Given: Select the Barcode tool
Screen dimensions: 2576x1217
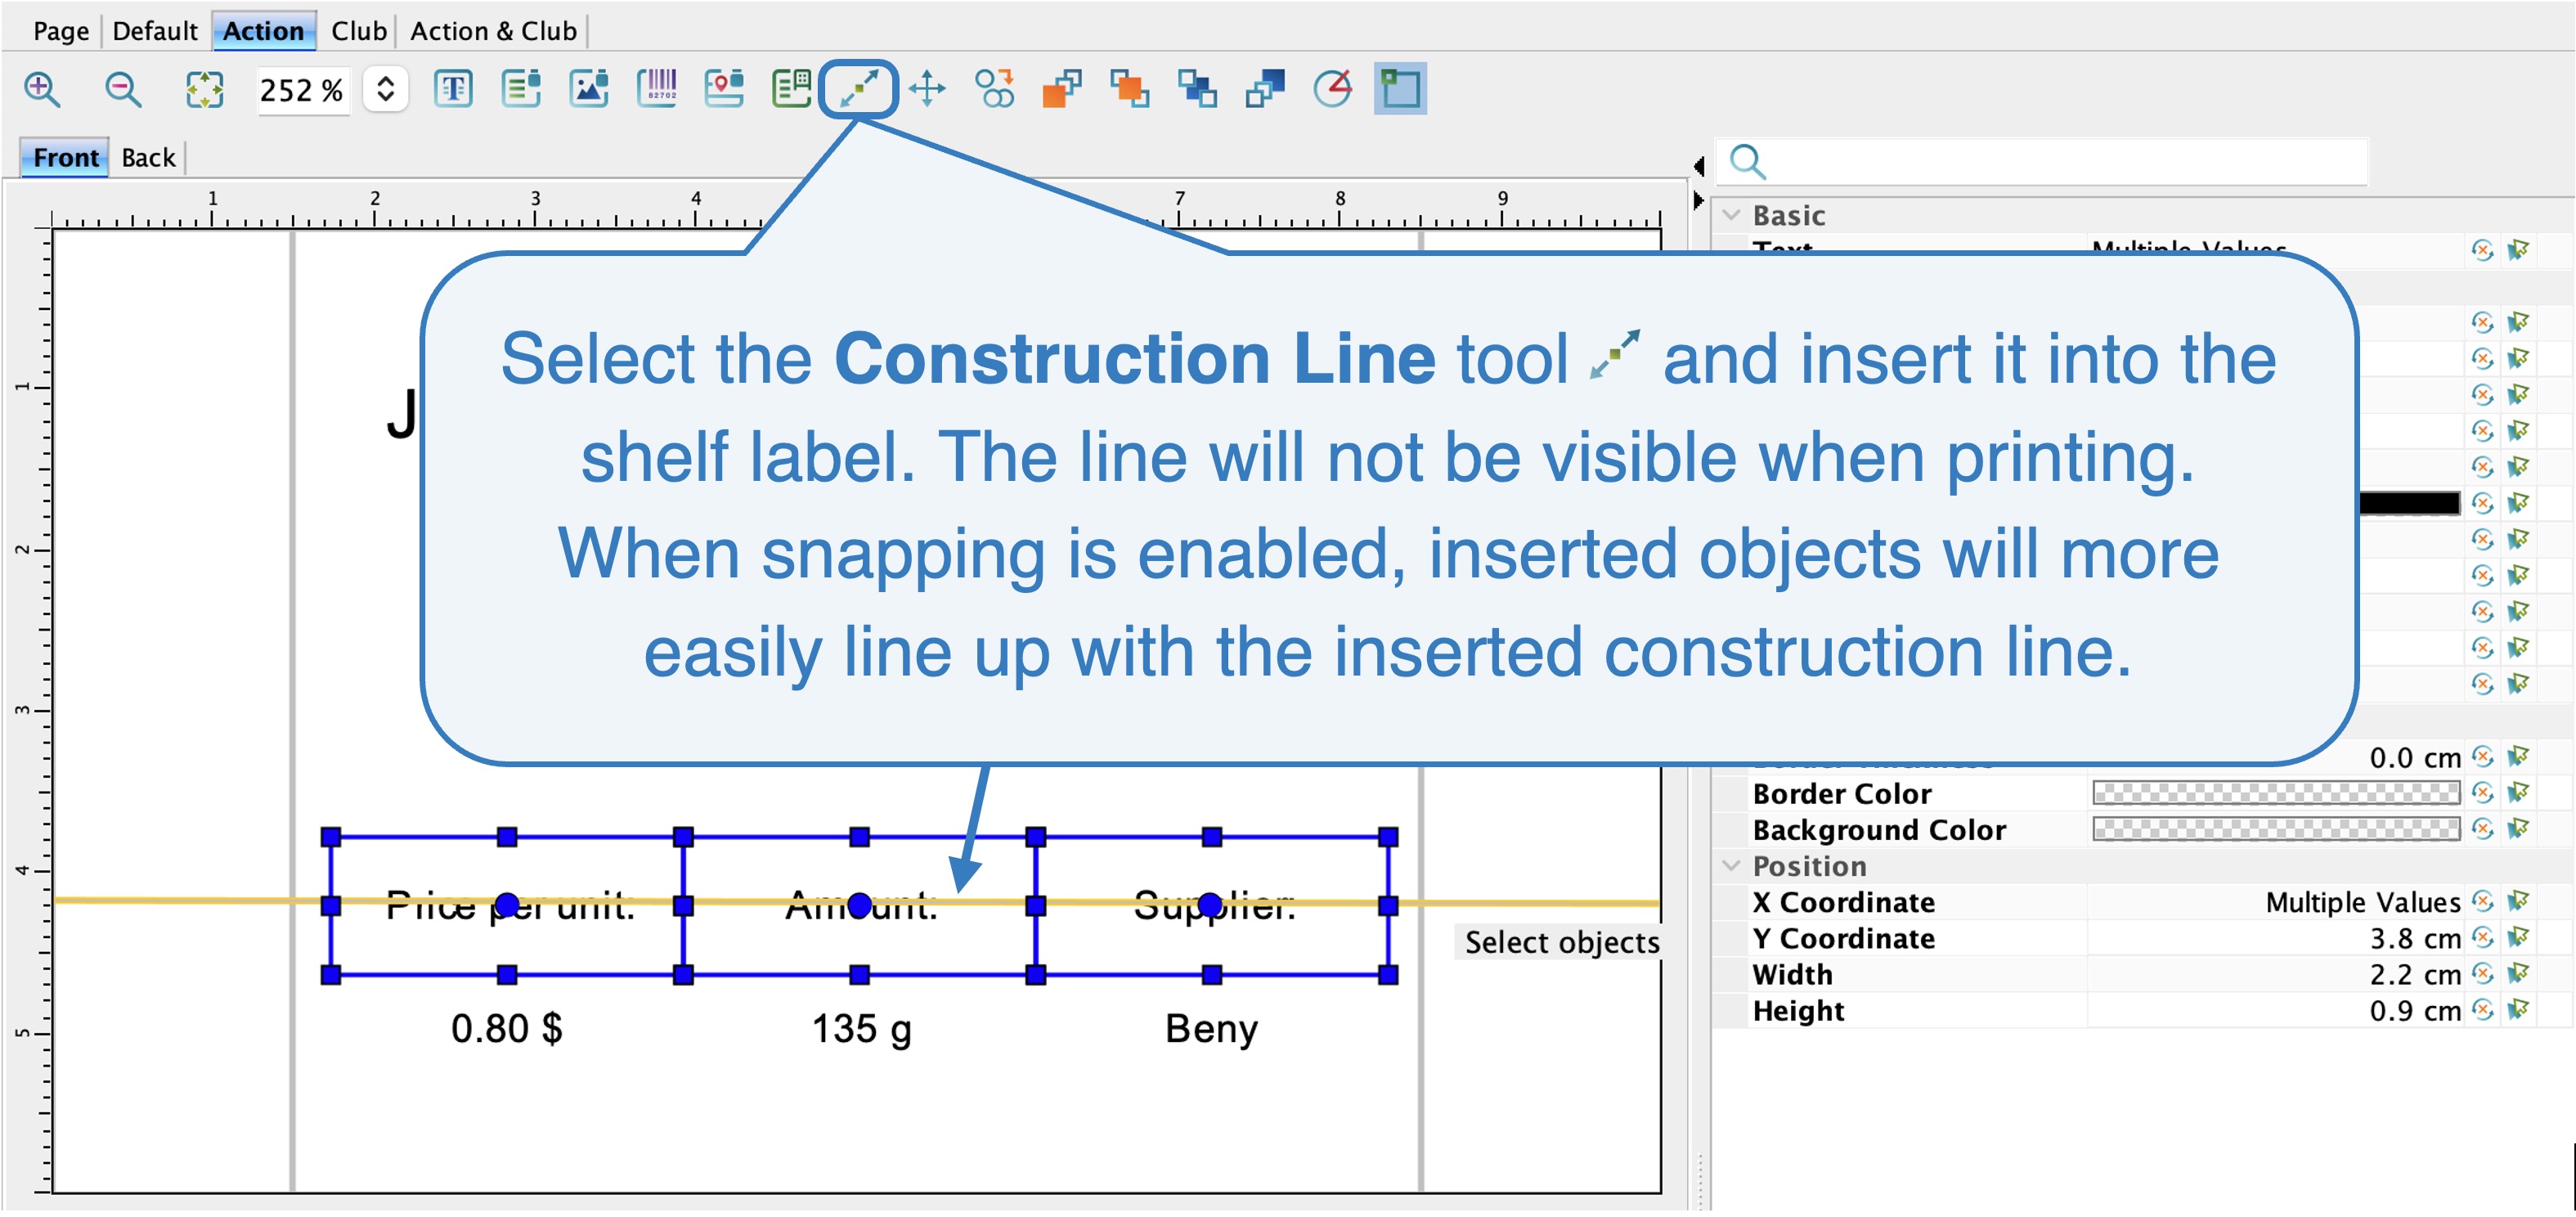Looking at the screenshot, I should (657, 90).
